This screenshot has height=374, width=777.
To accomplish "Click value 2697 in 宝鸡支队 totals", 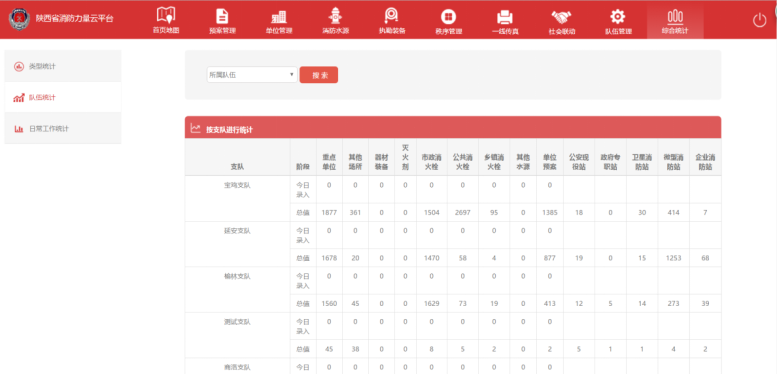I will coord(462,213).
